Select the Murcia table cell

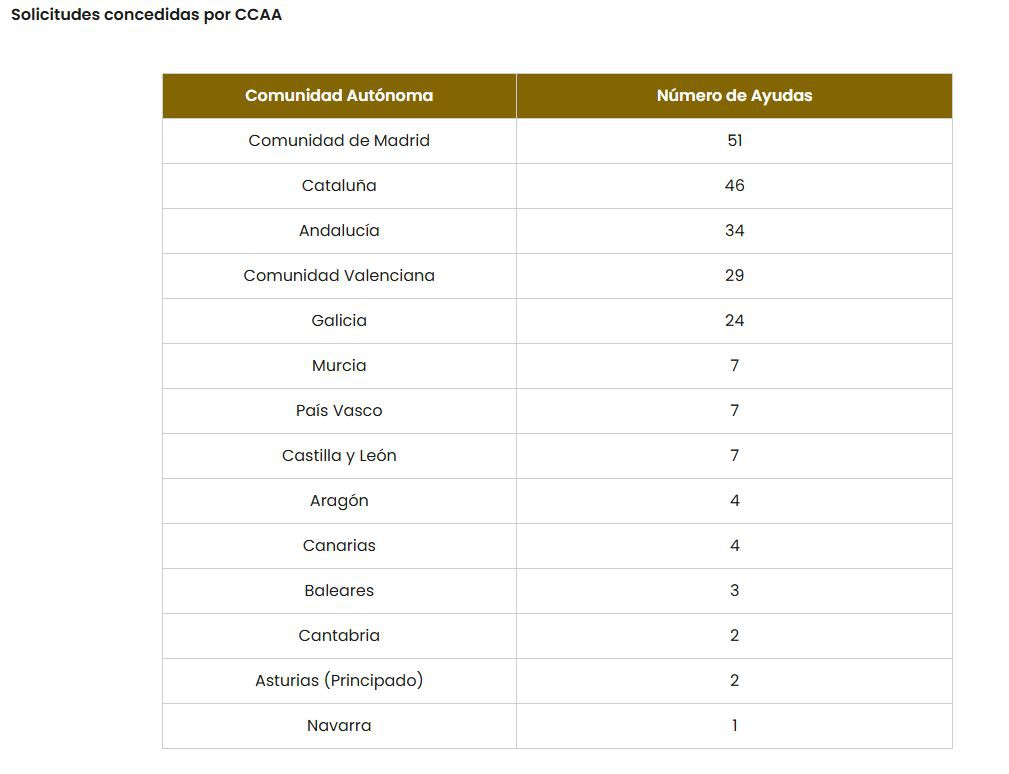[x=339, y=366]
